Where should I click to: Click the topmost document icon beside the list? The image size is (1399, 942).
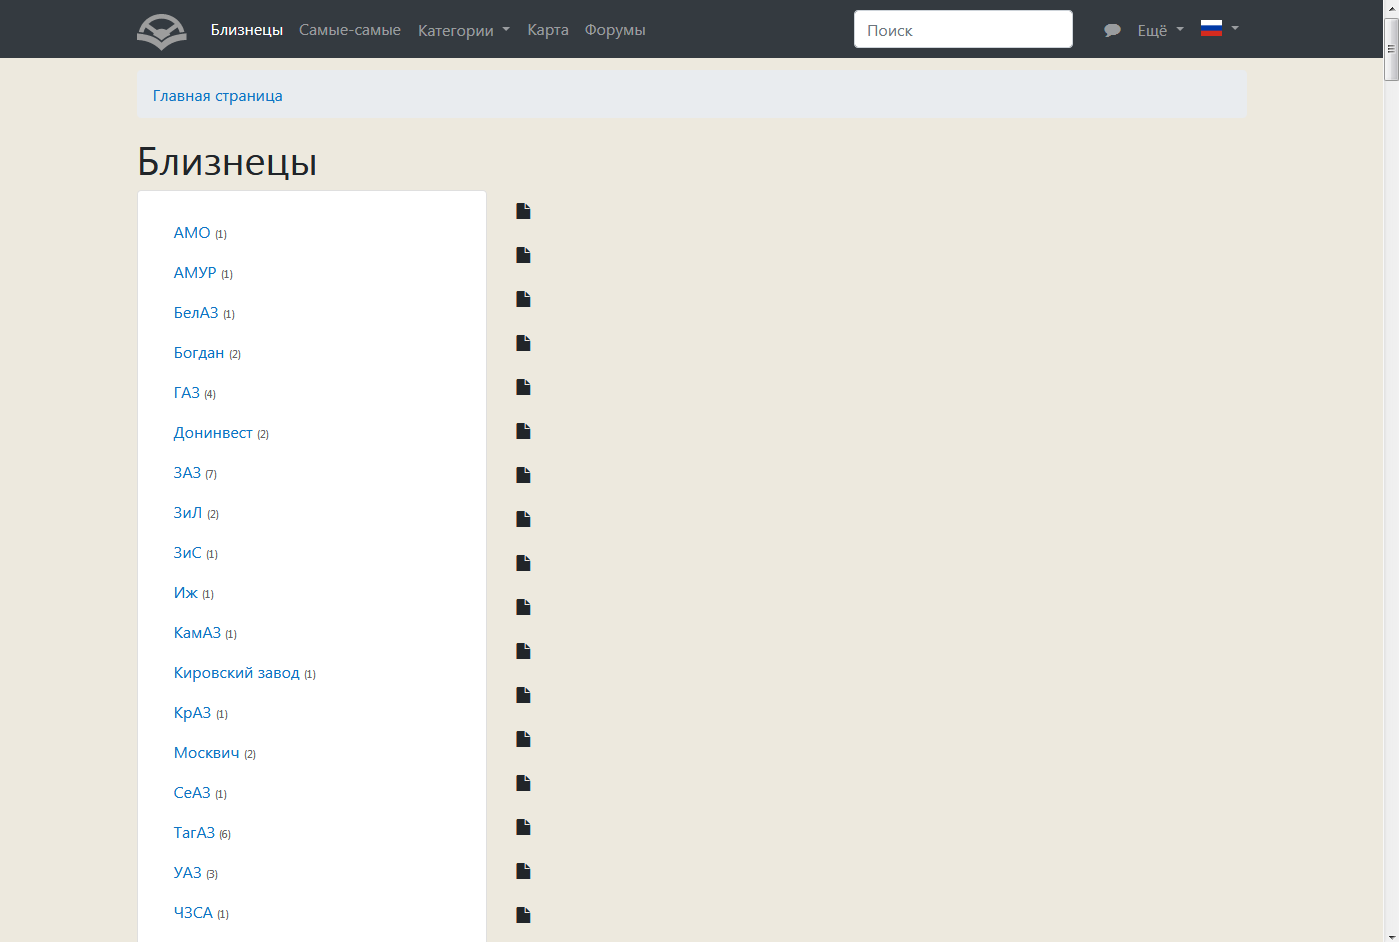[x=523, y=211]
